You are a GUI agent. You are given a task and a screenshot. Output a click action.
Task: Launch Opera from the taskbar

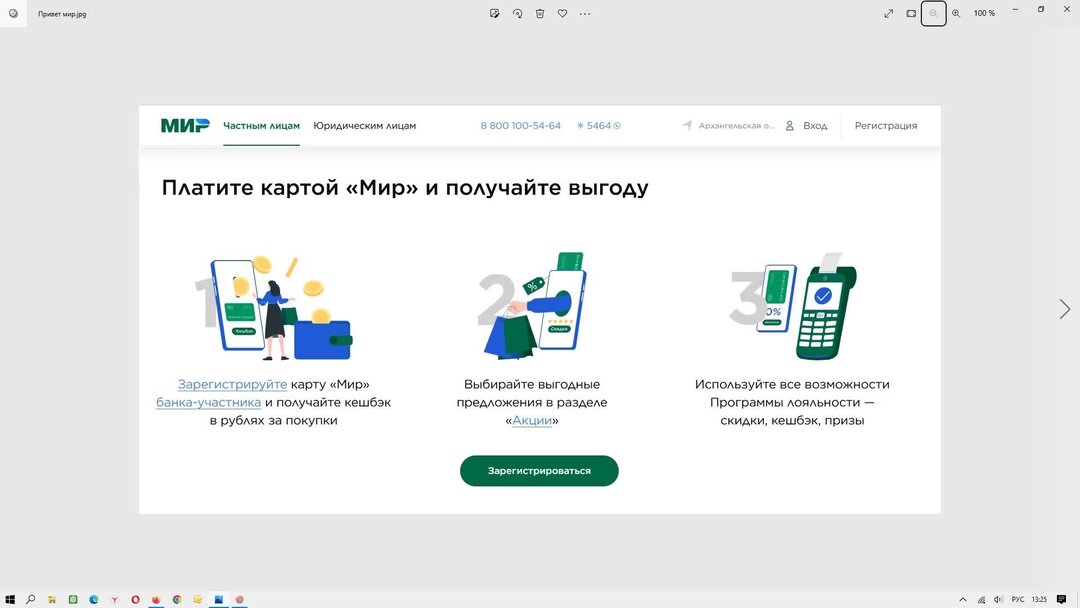pos(135,600)
